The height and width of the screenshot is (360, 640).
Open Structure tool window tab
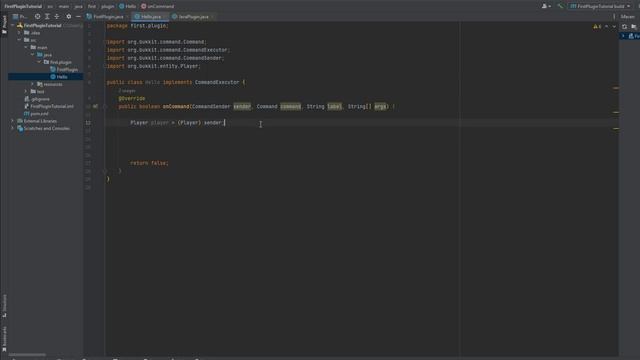coord(4,306)
